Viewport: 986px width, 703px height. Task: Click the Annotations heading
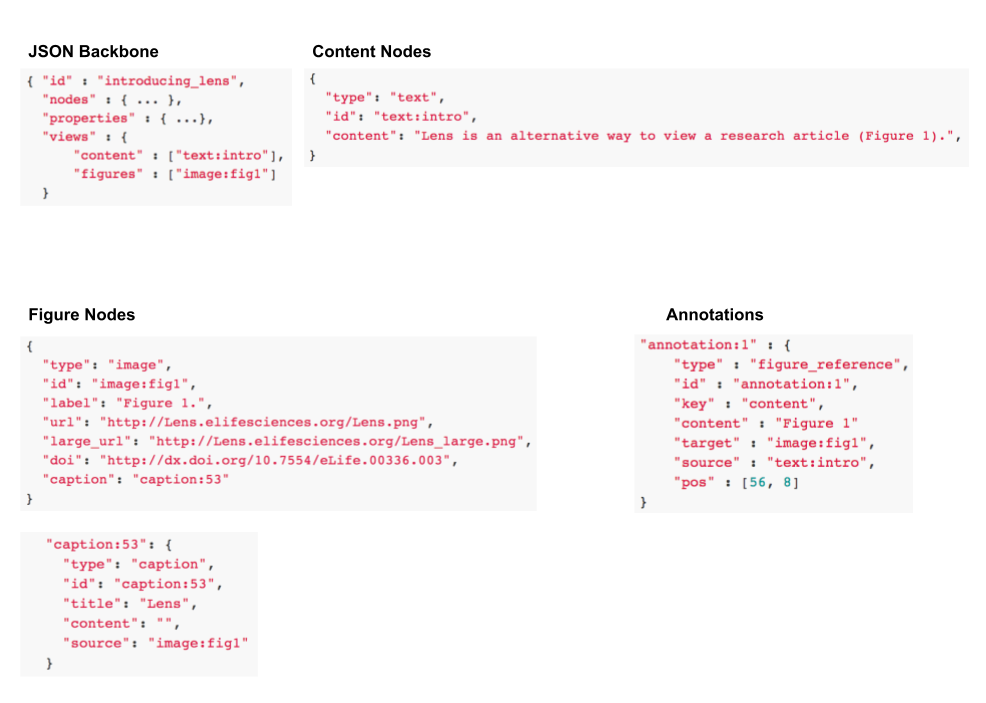pyautogui.click(x=714, y=314)
